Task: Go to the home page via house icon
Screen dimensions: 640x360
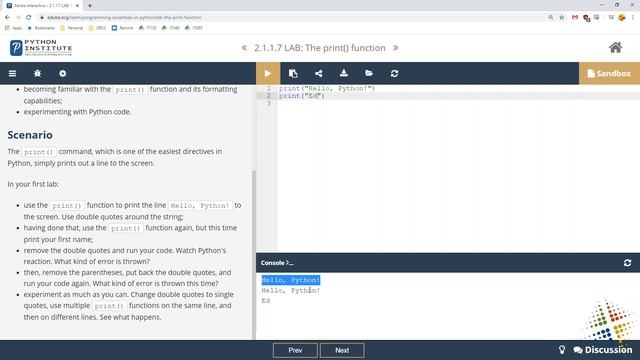Action: click(x=616, y=48)
